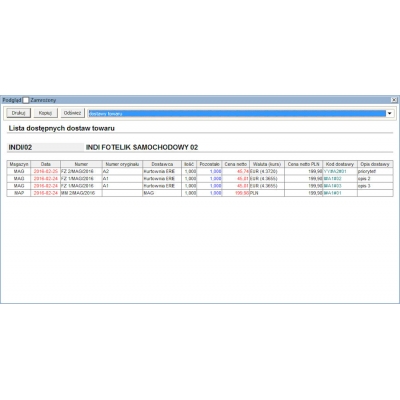Screen dimensions: 400x400
Task: Click the Dostawca column header
Action: coord(162,164)
